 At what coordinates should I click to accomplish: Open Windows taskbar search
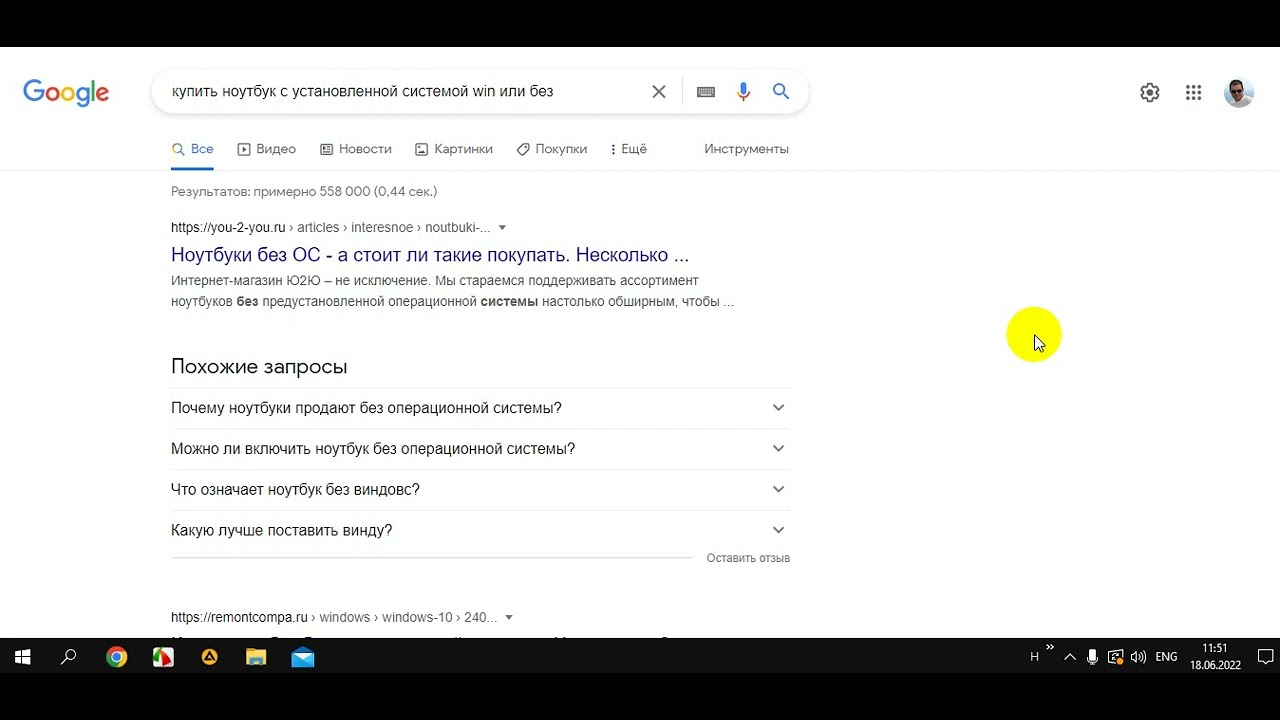(x=69, y=657)
